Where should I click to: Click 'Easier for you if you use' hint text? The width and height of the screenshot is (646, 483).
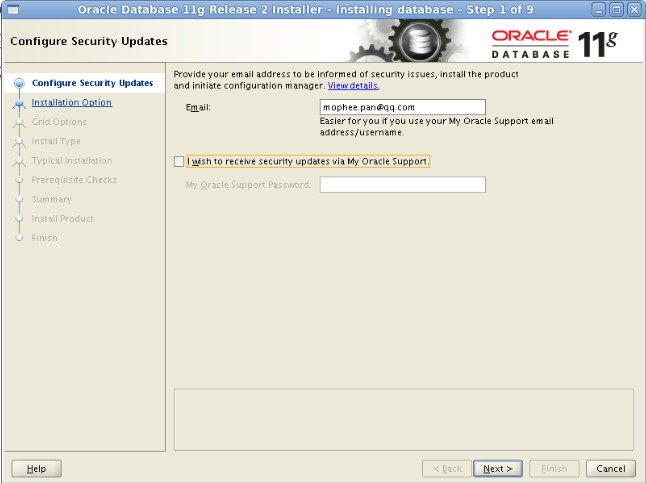tap(436, 127)
